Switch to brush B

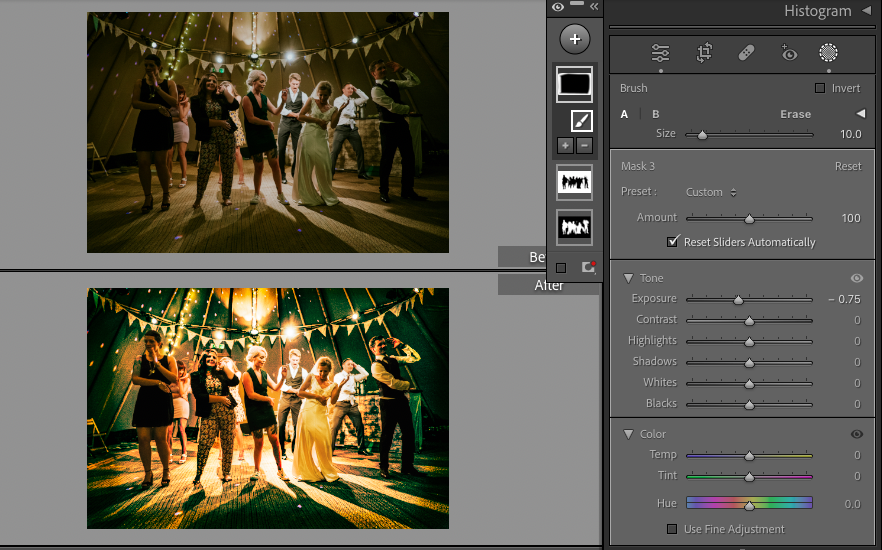coord(656,114)
